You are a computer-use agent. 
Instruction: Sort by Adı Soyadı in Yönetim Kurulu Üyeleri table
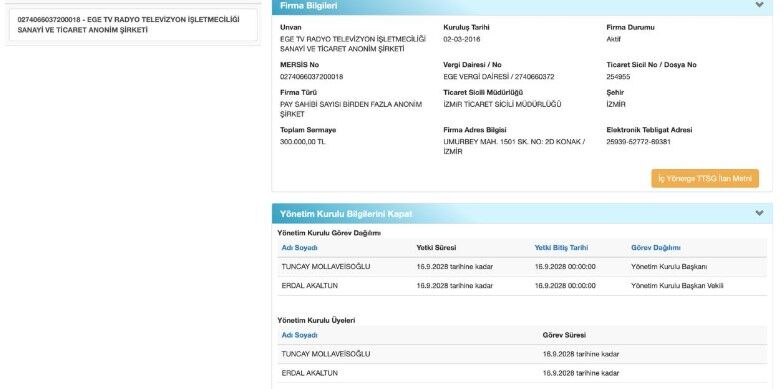[300, 336]
